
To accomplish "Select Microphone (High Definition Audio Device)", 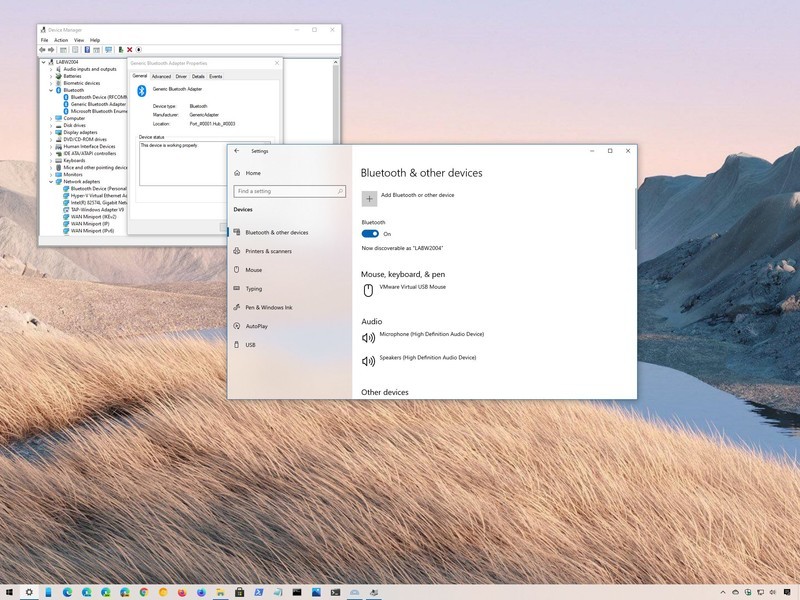I will (x=432, y=334).
